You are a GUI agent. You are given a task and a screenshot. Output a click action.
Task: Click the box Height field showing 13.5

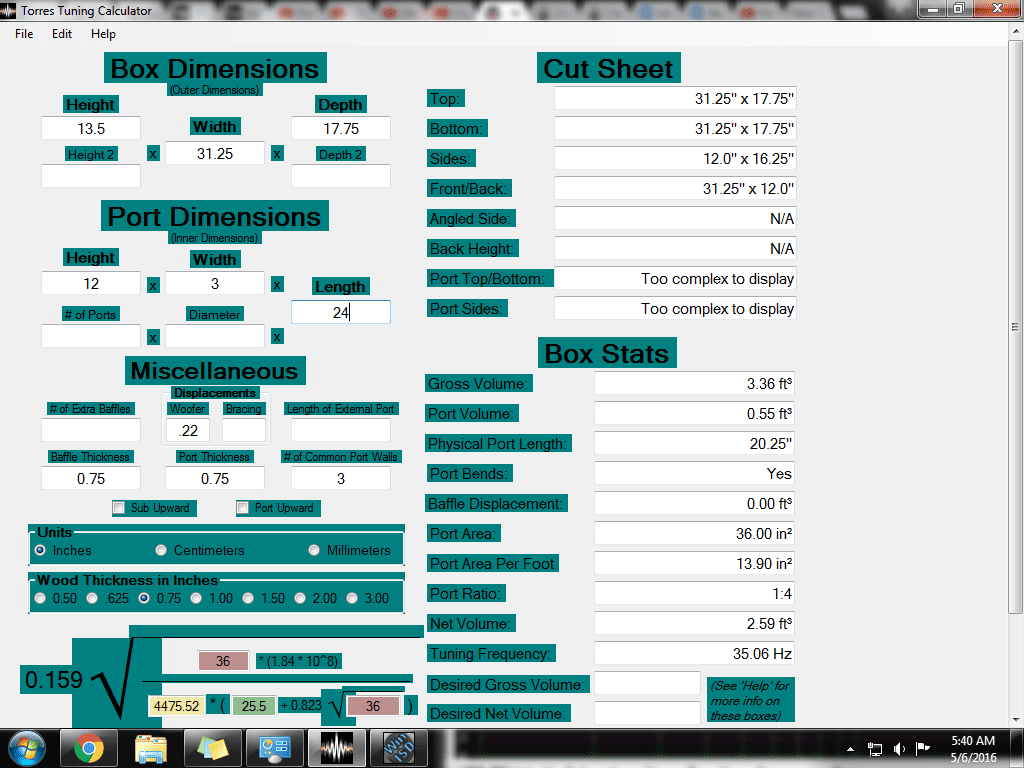(91, 128)
